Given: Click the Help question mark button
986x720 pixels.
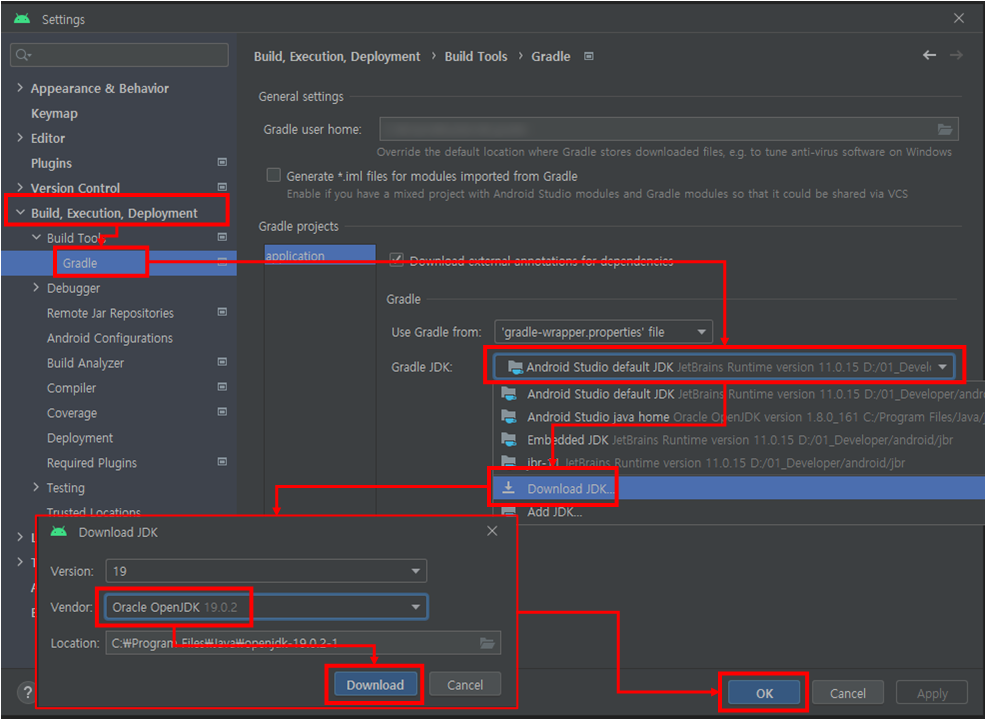Looking at the screenshot, I should (x=27, y=692).
